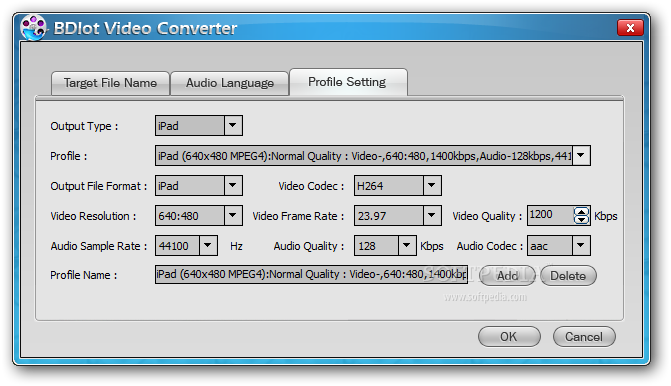Confirm settings with the OK button
671x386 pixels.
(x=509, y=337)
